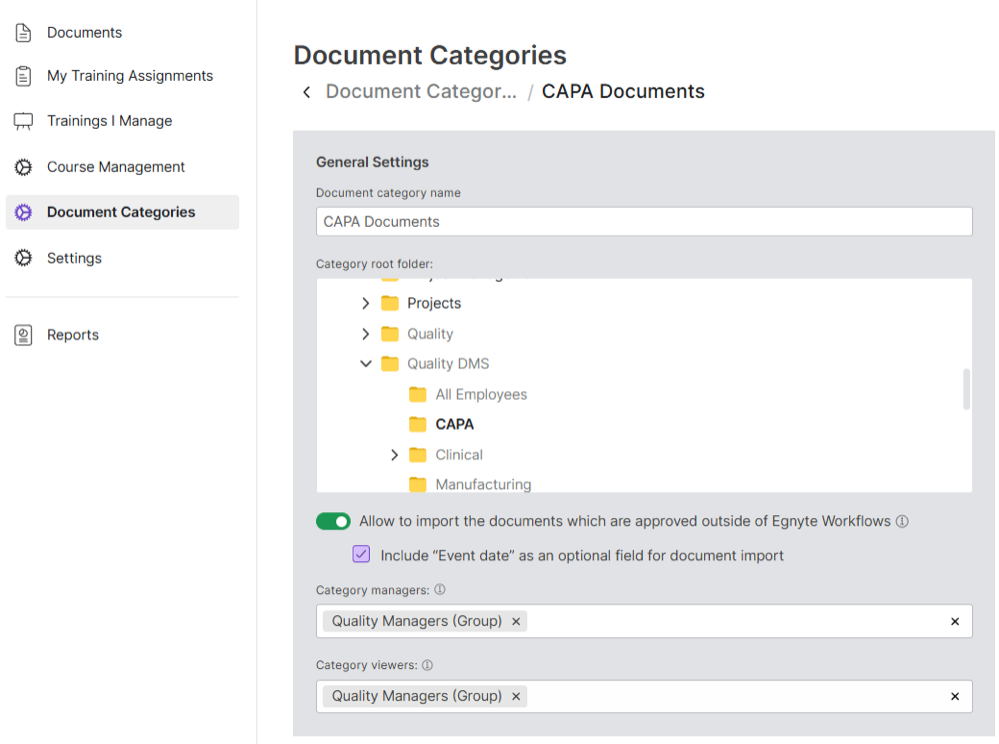Expand the Projects folder
Screen dimensions: 999x744
[366, 302]
